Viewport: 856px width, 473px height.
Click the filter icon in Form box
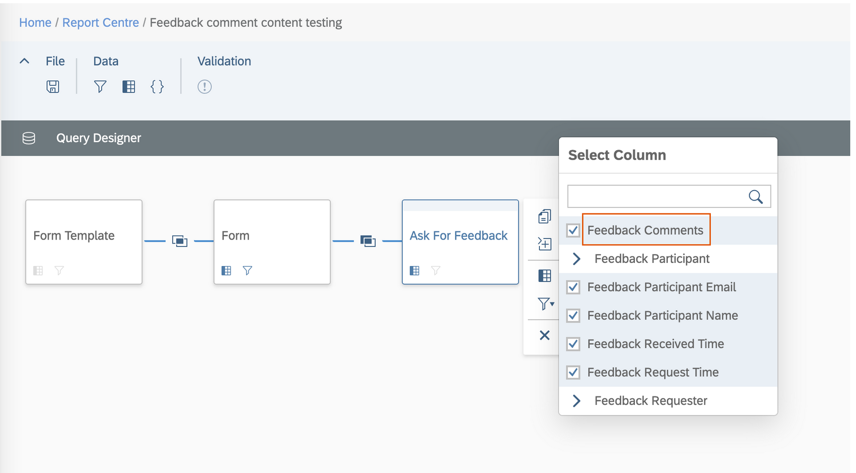click(x=247, y=270)
